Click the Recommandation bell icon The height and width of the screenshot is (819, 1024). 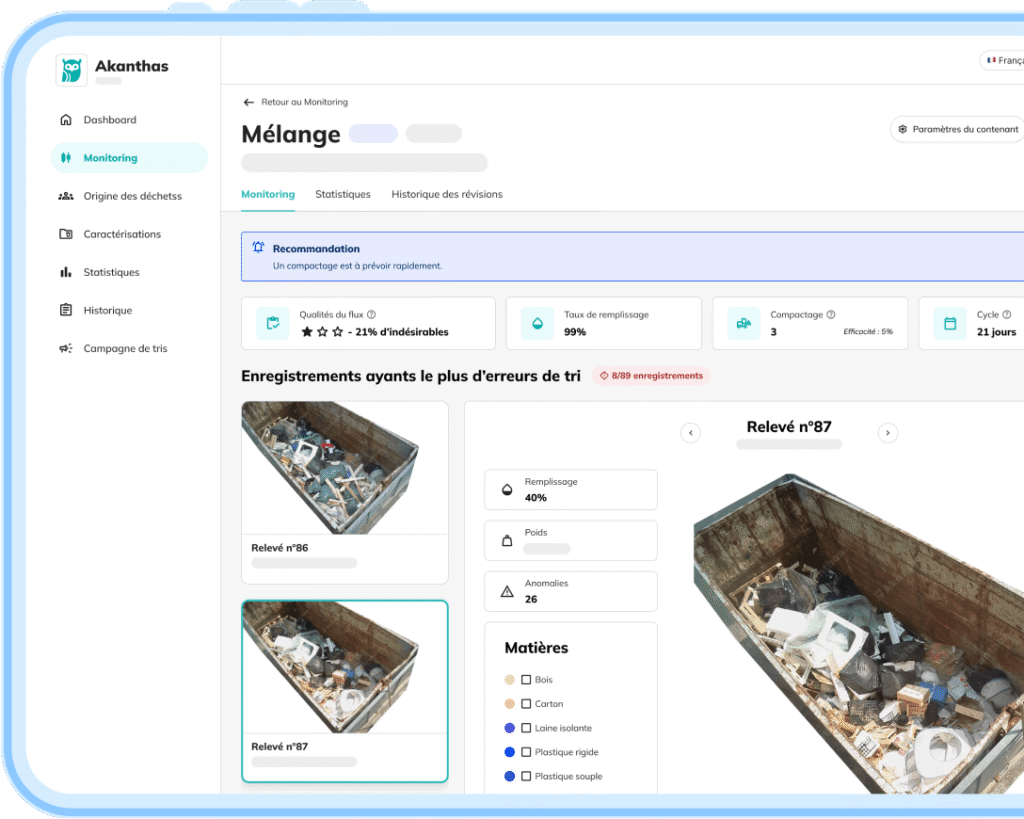pyautogui.click(x=259, y=248)
